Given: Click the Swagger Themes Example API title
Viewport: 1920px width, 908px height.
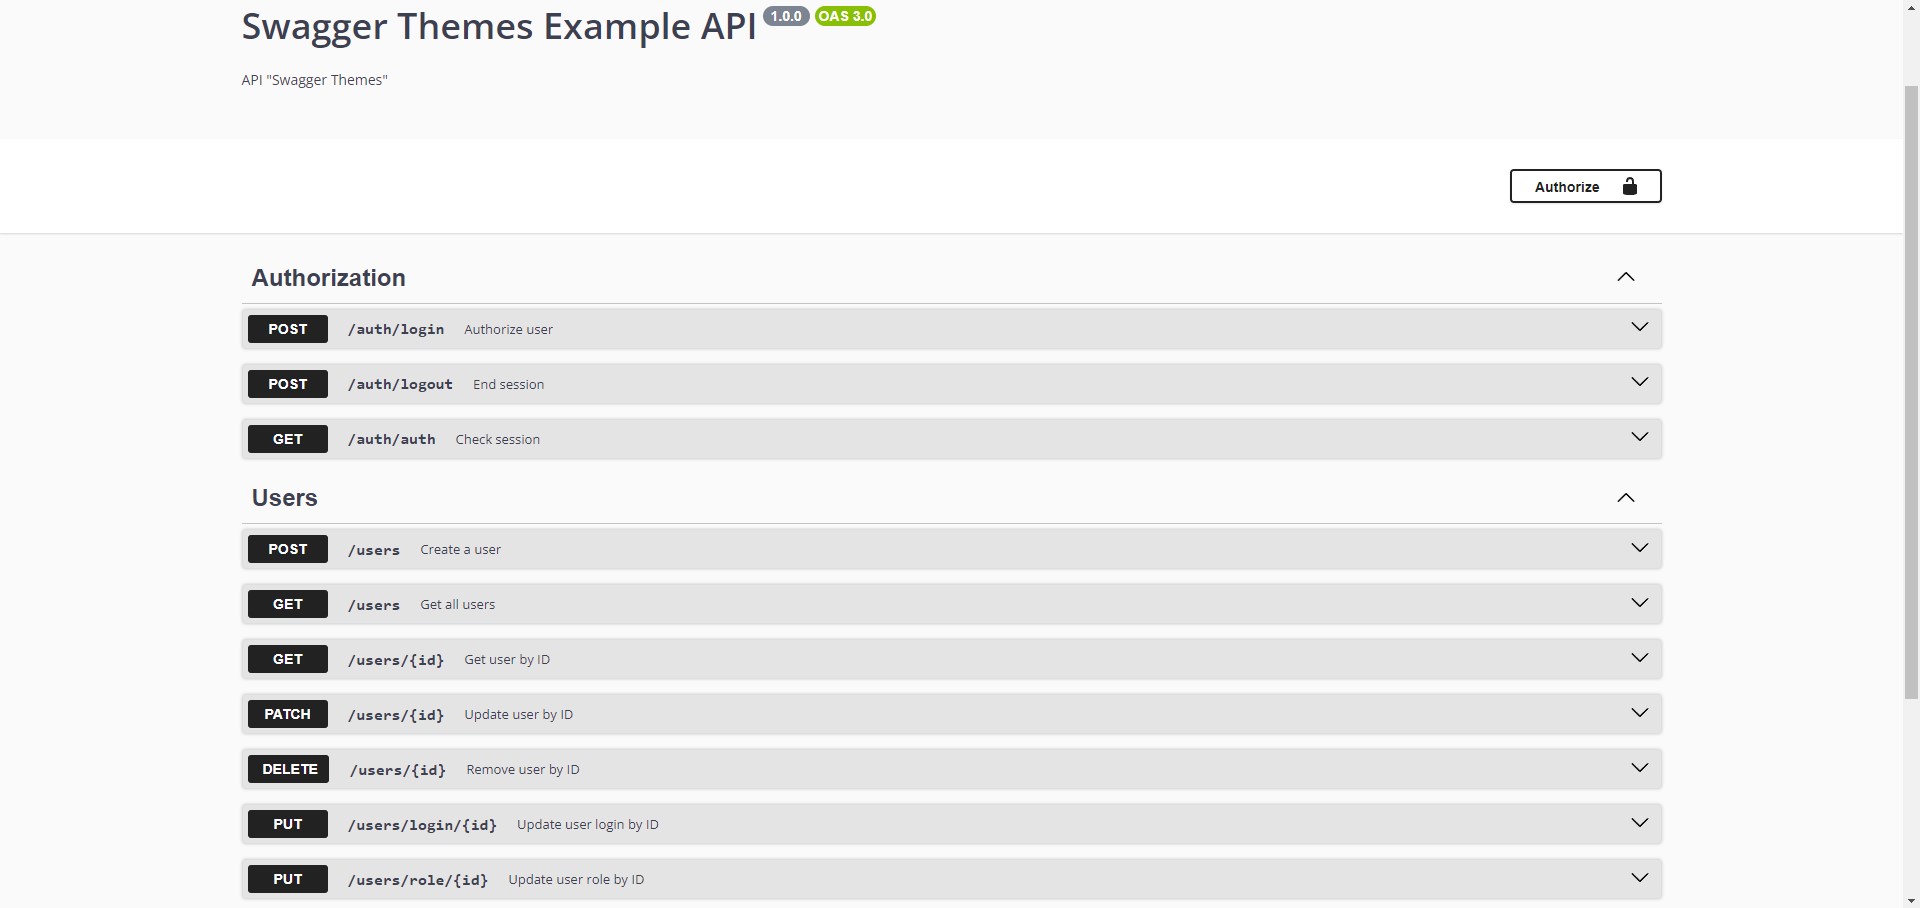Looking at the screenshot, I should click(499, 27).
